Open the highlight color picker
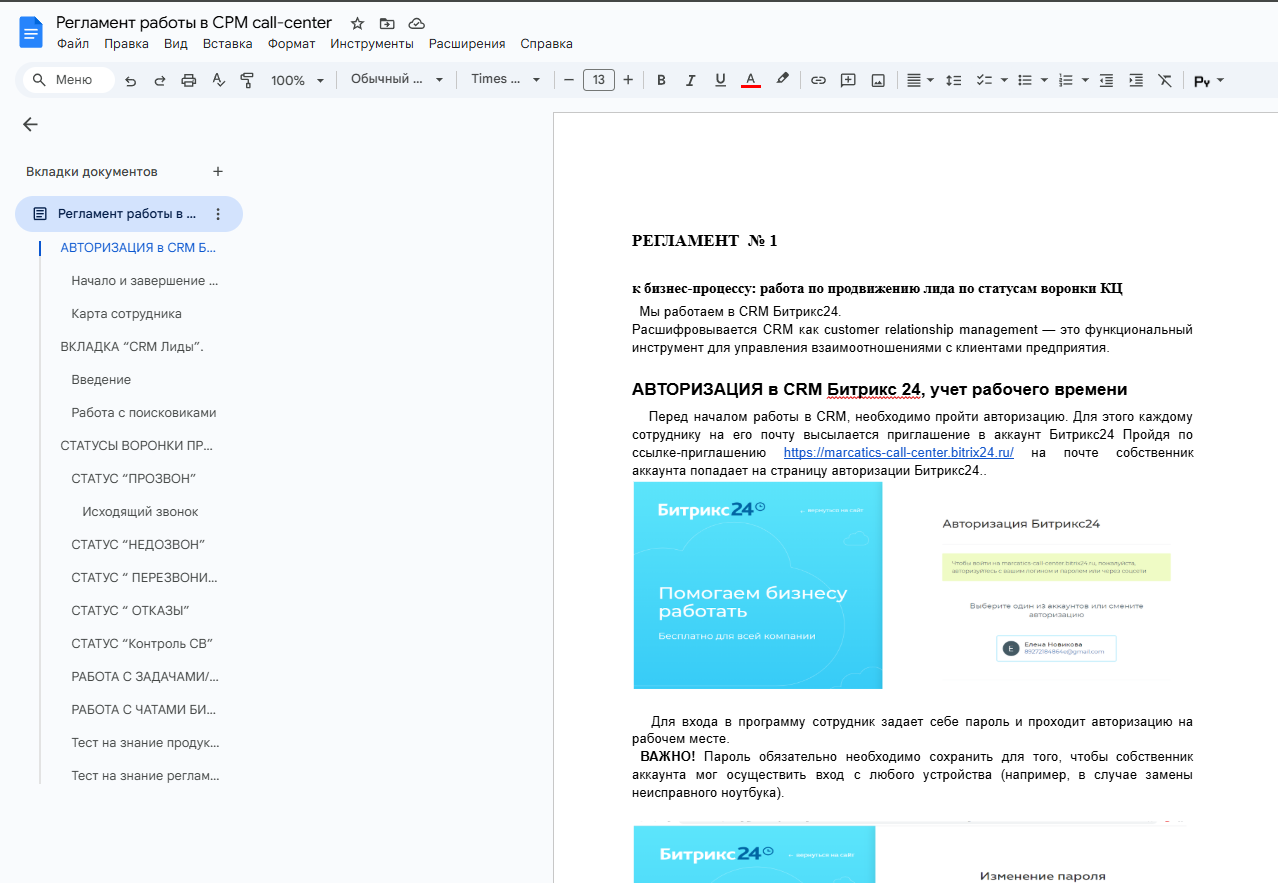The image size is (1278, 883). coord(782,80)
